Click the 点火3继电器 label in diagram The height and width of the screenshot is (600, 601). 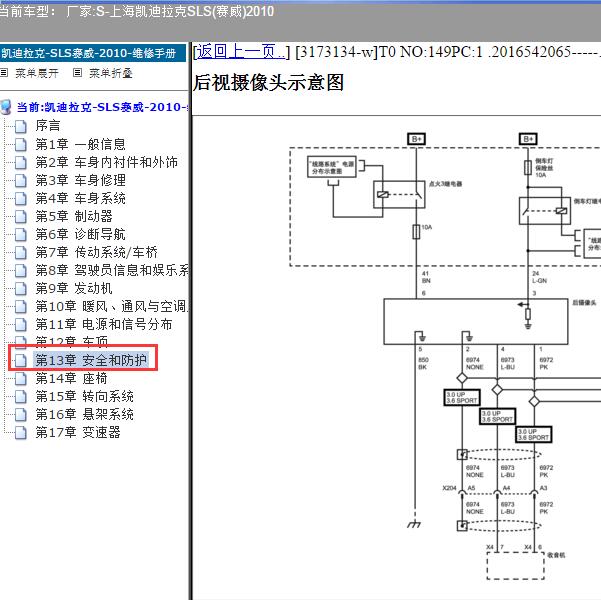click(445, 184)
